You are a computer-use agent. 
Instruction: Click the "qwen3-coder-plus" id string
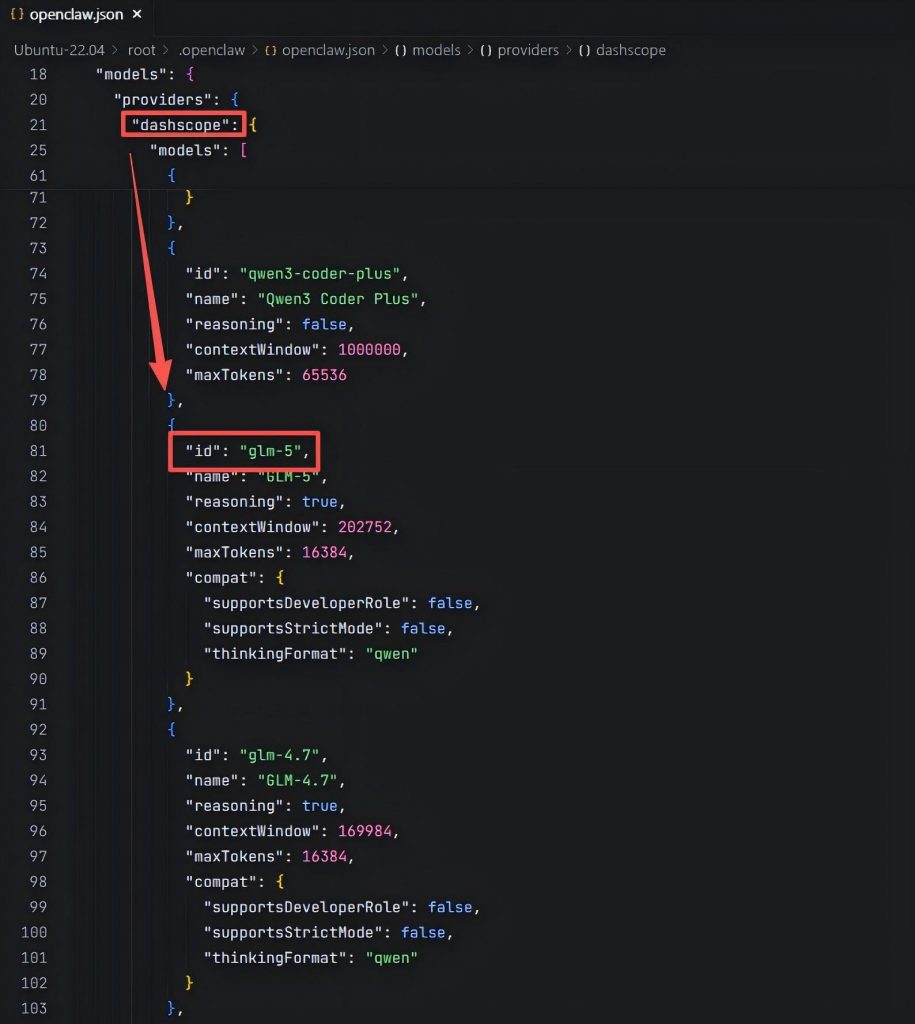pos(321,274)
